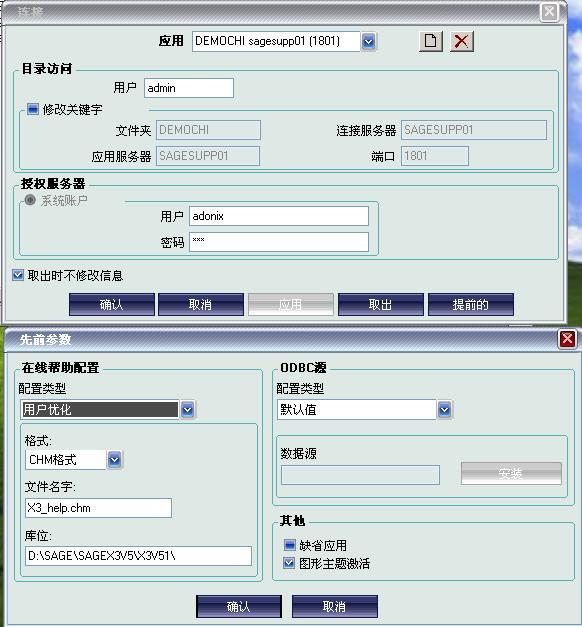Toggle the 修改关键字 checkbox

pos(33,109)
